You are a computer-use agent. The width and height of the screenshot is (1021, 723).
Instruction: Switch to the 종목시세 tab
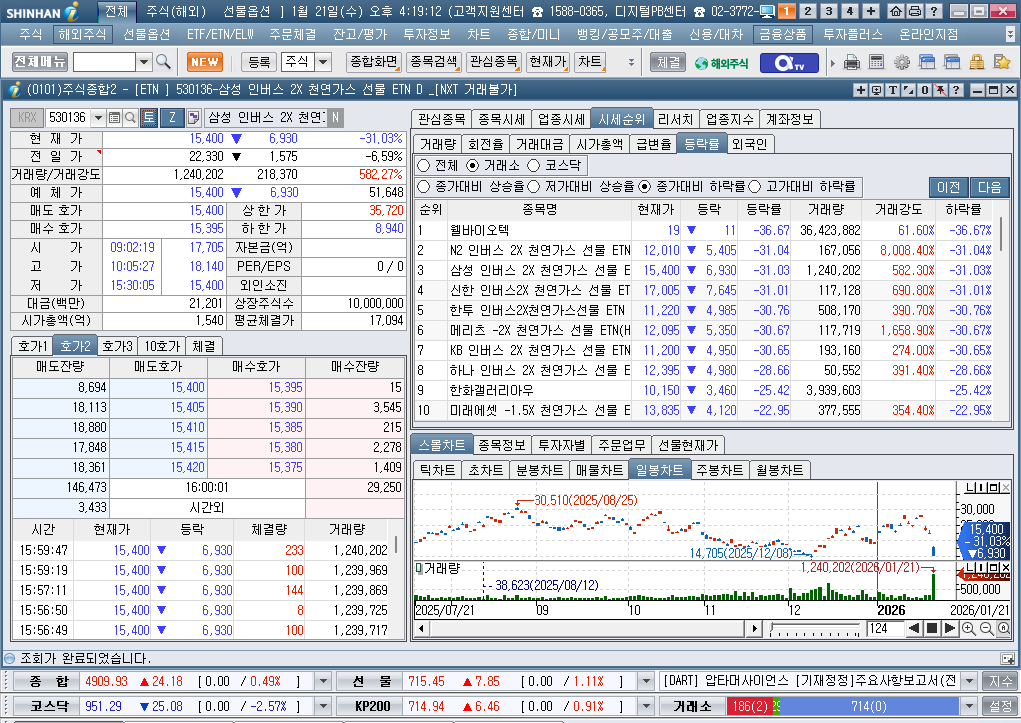pos(501,119)
